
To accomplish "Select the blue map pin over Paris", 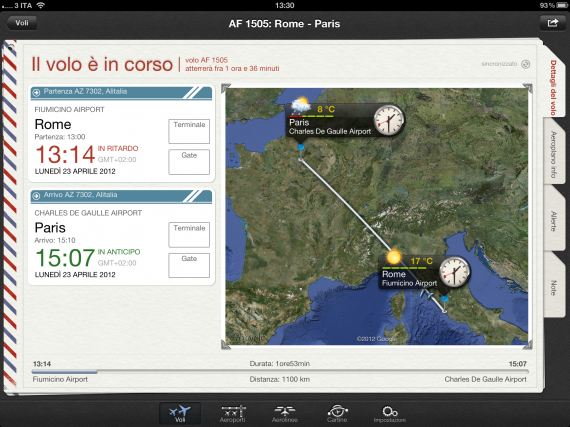I will 301,147.
